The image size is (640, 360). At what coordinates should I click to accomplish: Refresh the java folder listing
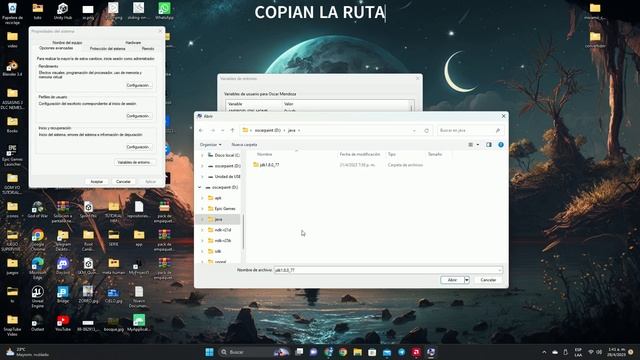coord(427,131)
